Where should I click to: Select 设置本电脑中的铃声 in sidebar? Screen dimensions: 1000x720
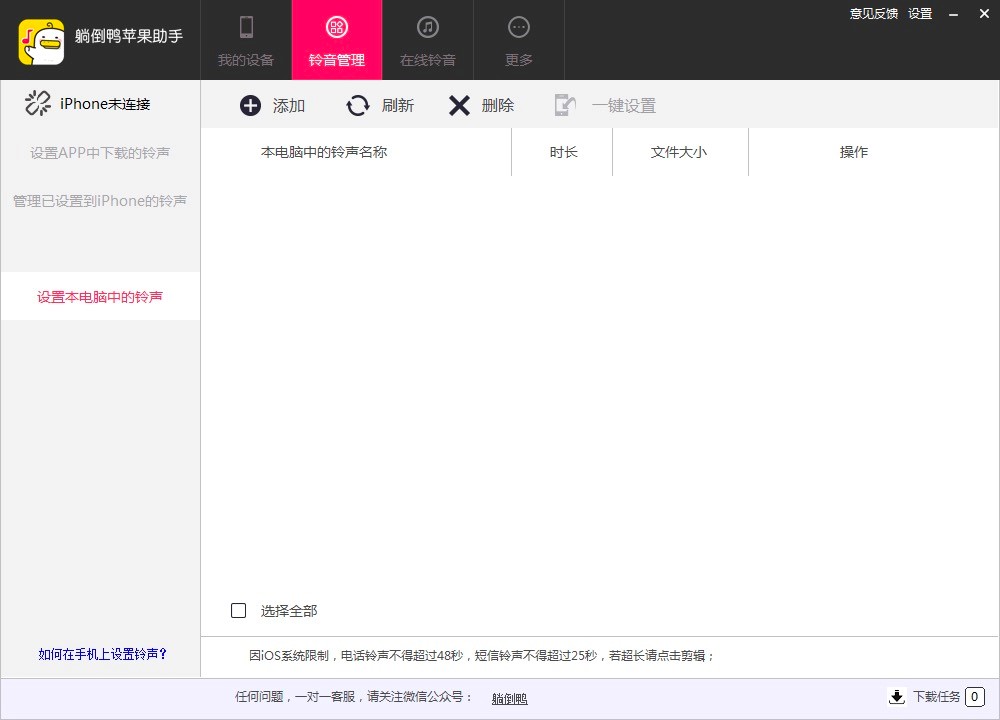pyautogui.click(x=100, y=297)
